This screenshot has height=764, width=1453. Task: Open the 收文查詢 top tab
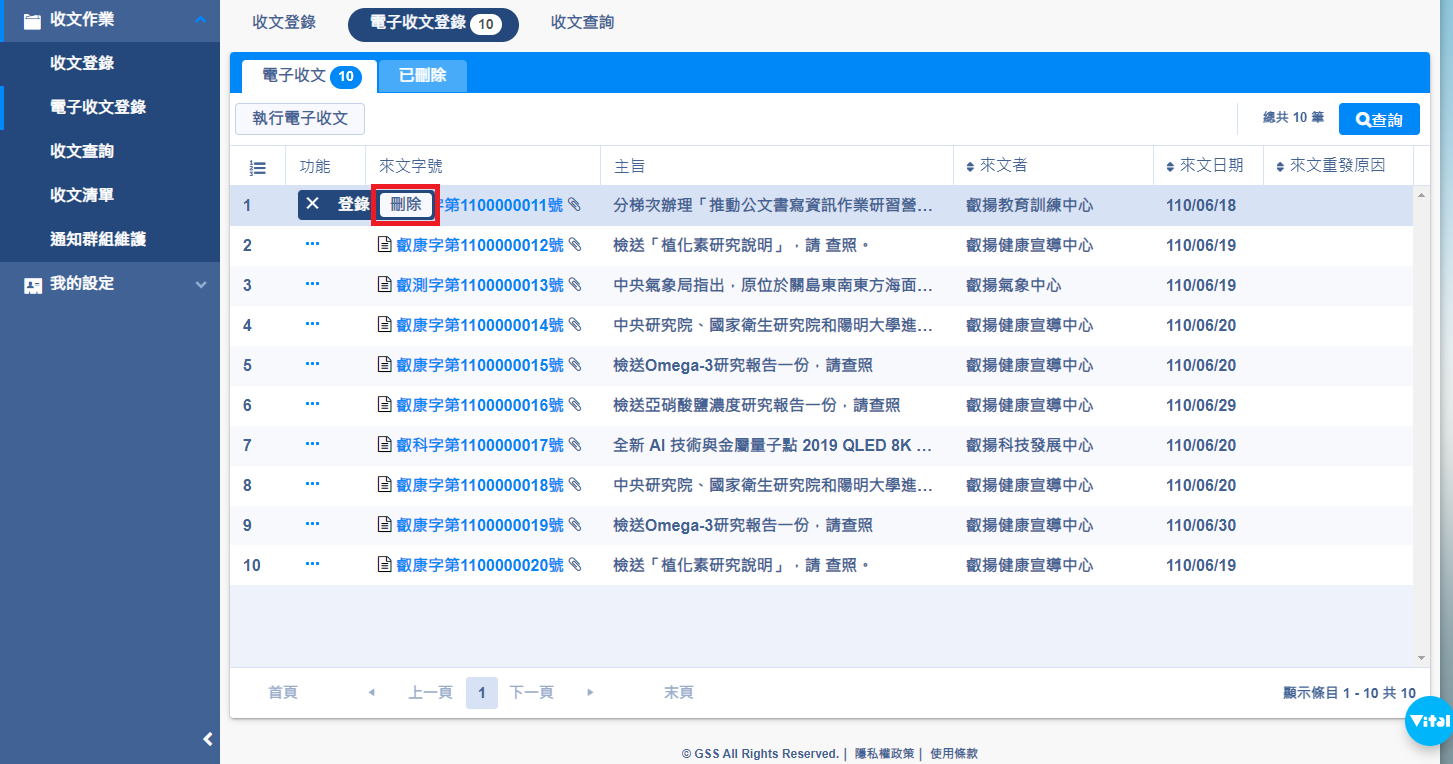pyautogui.click(x=582, y=23)
